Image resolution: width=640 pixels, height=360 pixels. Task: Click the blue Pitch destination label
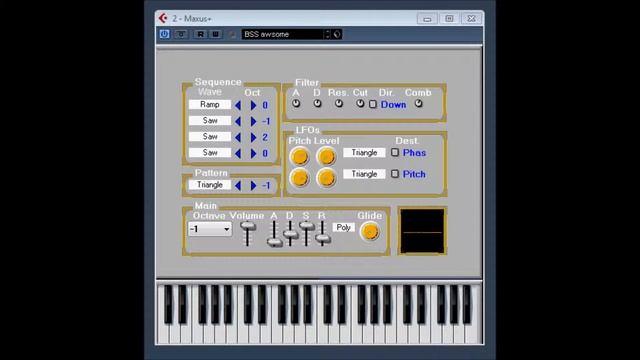(x=414, y=174)
